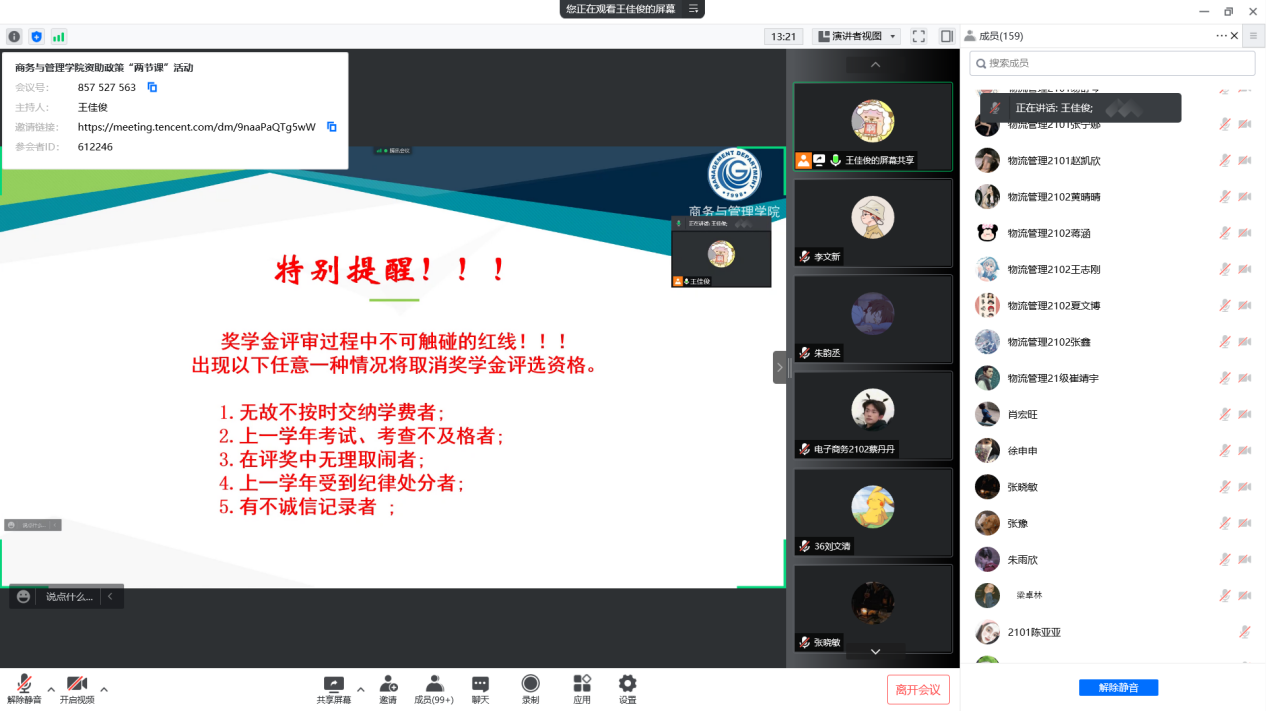The width and height of the screenshot is (1266, 711).
Task: Turn on the camera with 开启视频
Action: (x=76, y=689)
